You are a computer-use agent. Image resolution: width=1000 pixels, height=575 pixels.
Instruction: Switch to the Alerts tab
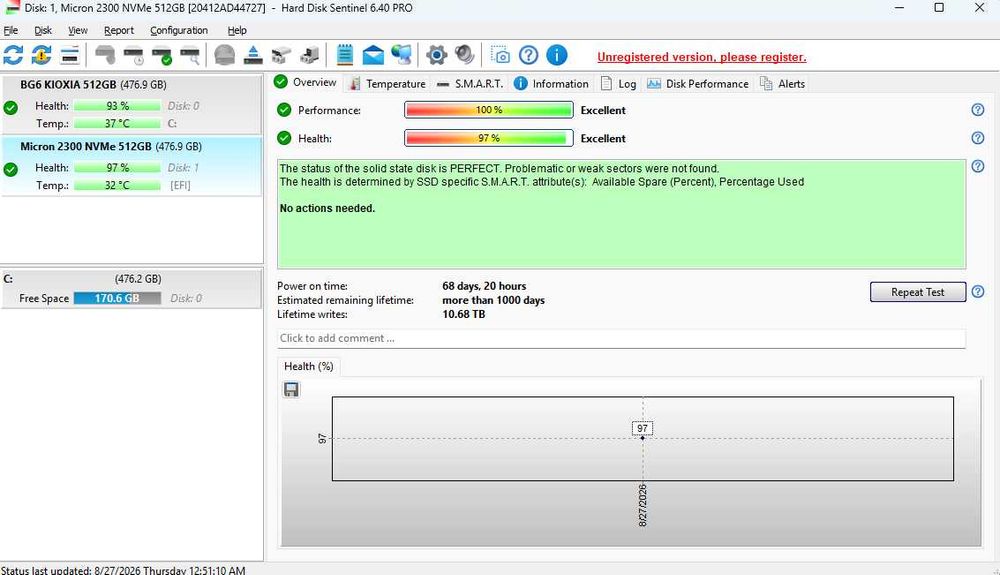(x=783, y=84)
